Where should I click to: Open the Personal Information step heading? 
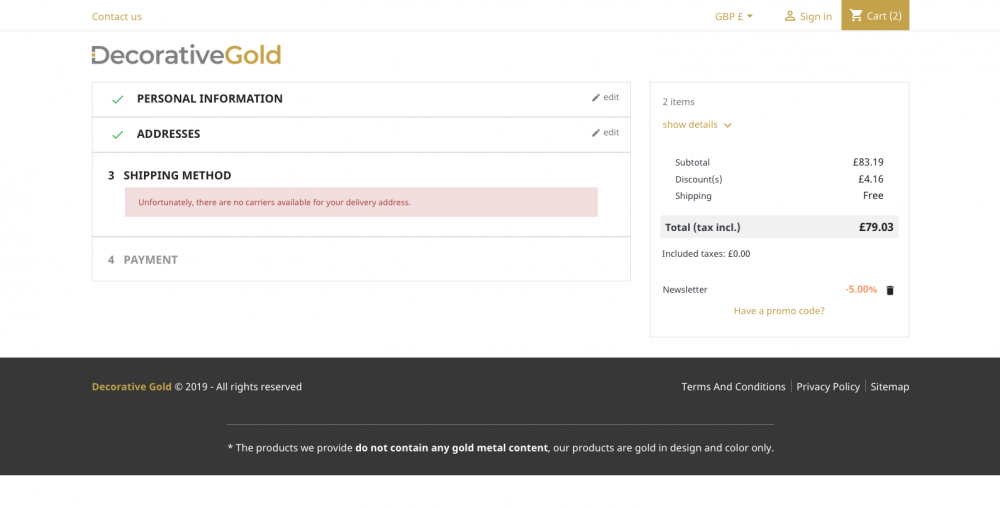click(210, 99)
